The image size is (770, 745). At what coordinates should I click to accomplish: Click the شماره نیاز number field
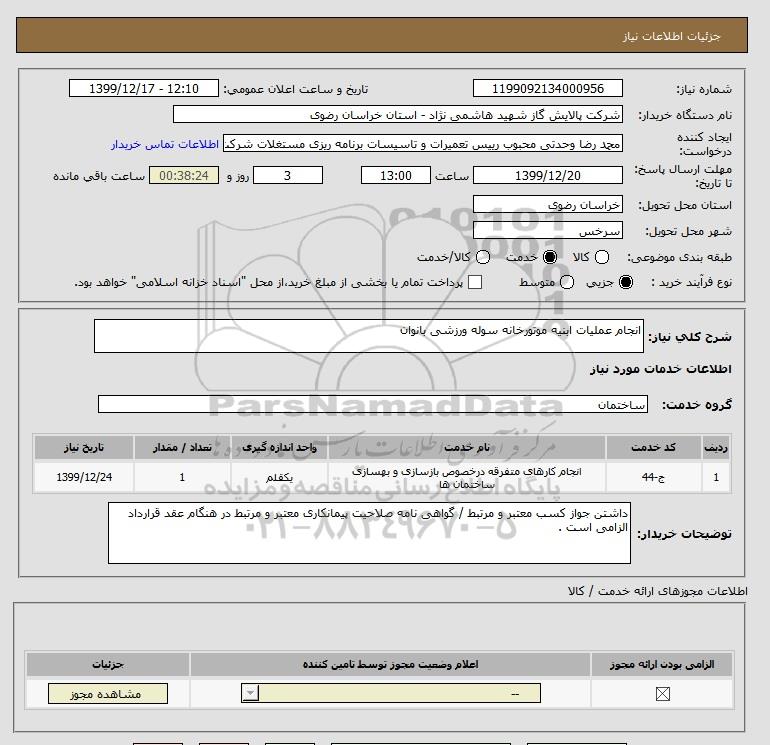click(548, 88)
